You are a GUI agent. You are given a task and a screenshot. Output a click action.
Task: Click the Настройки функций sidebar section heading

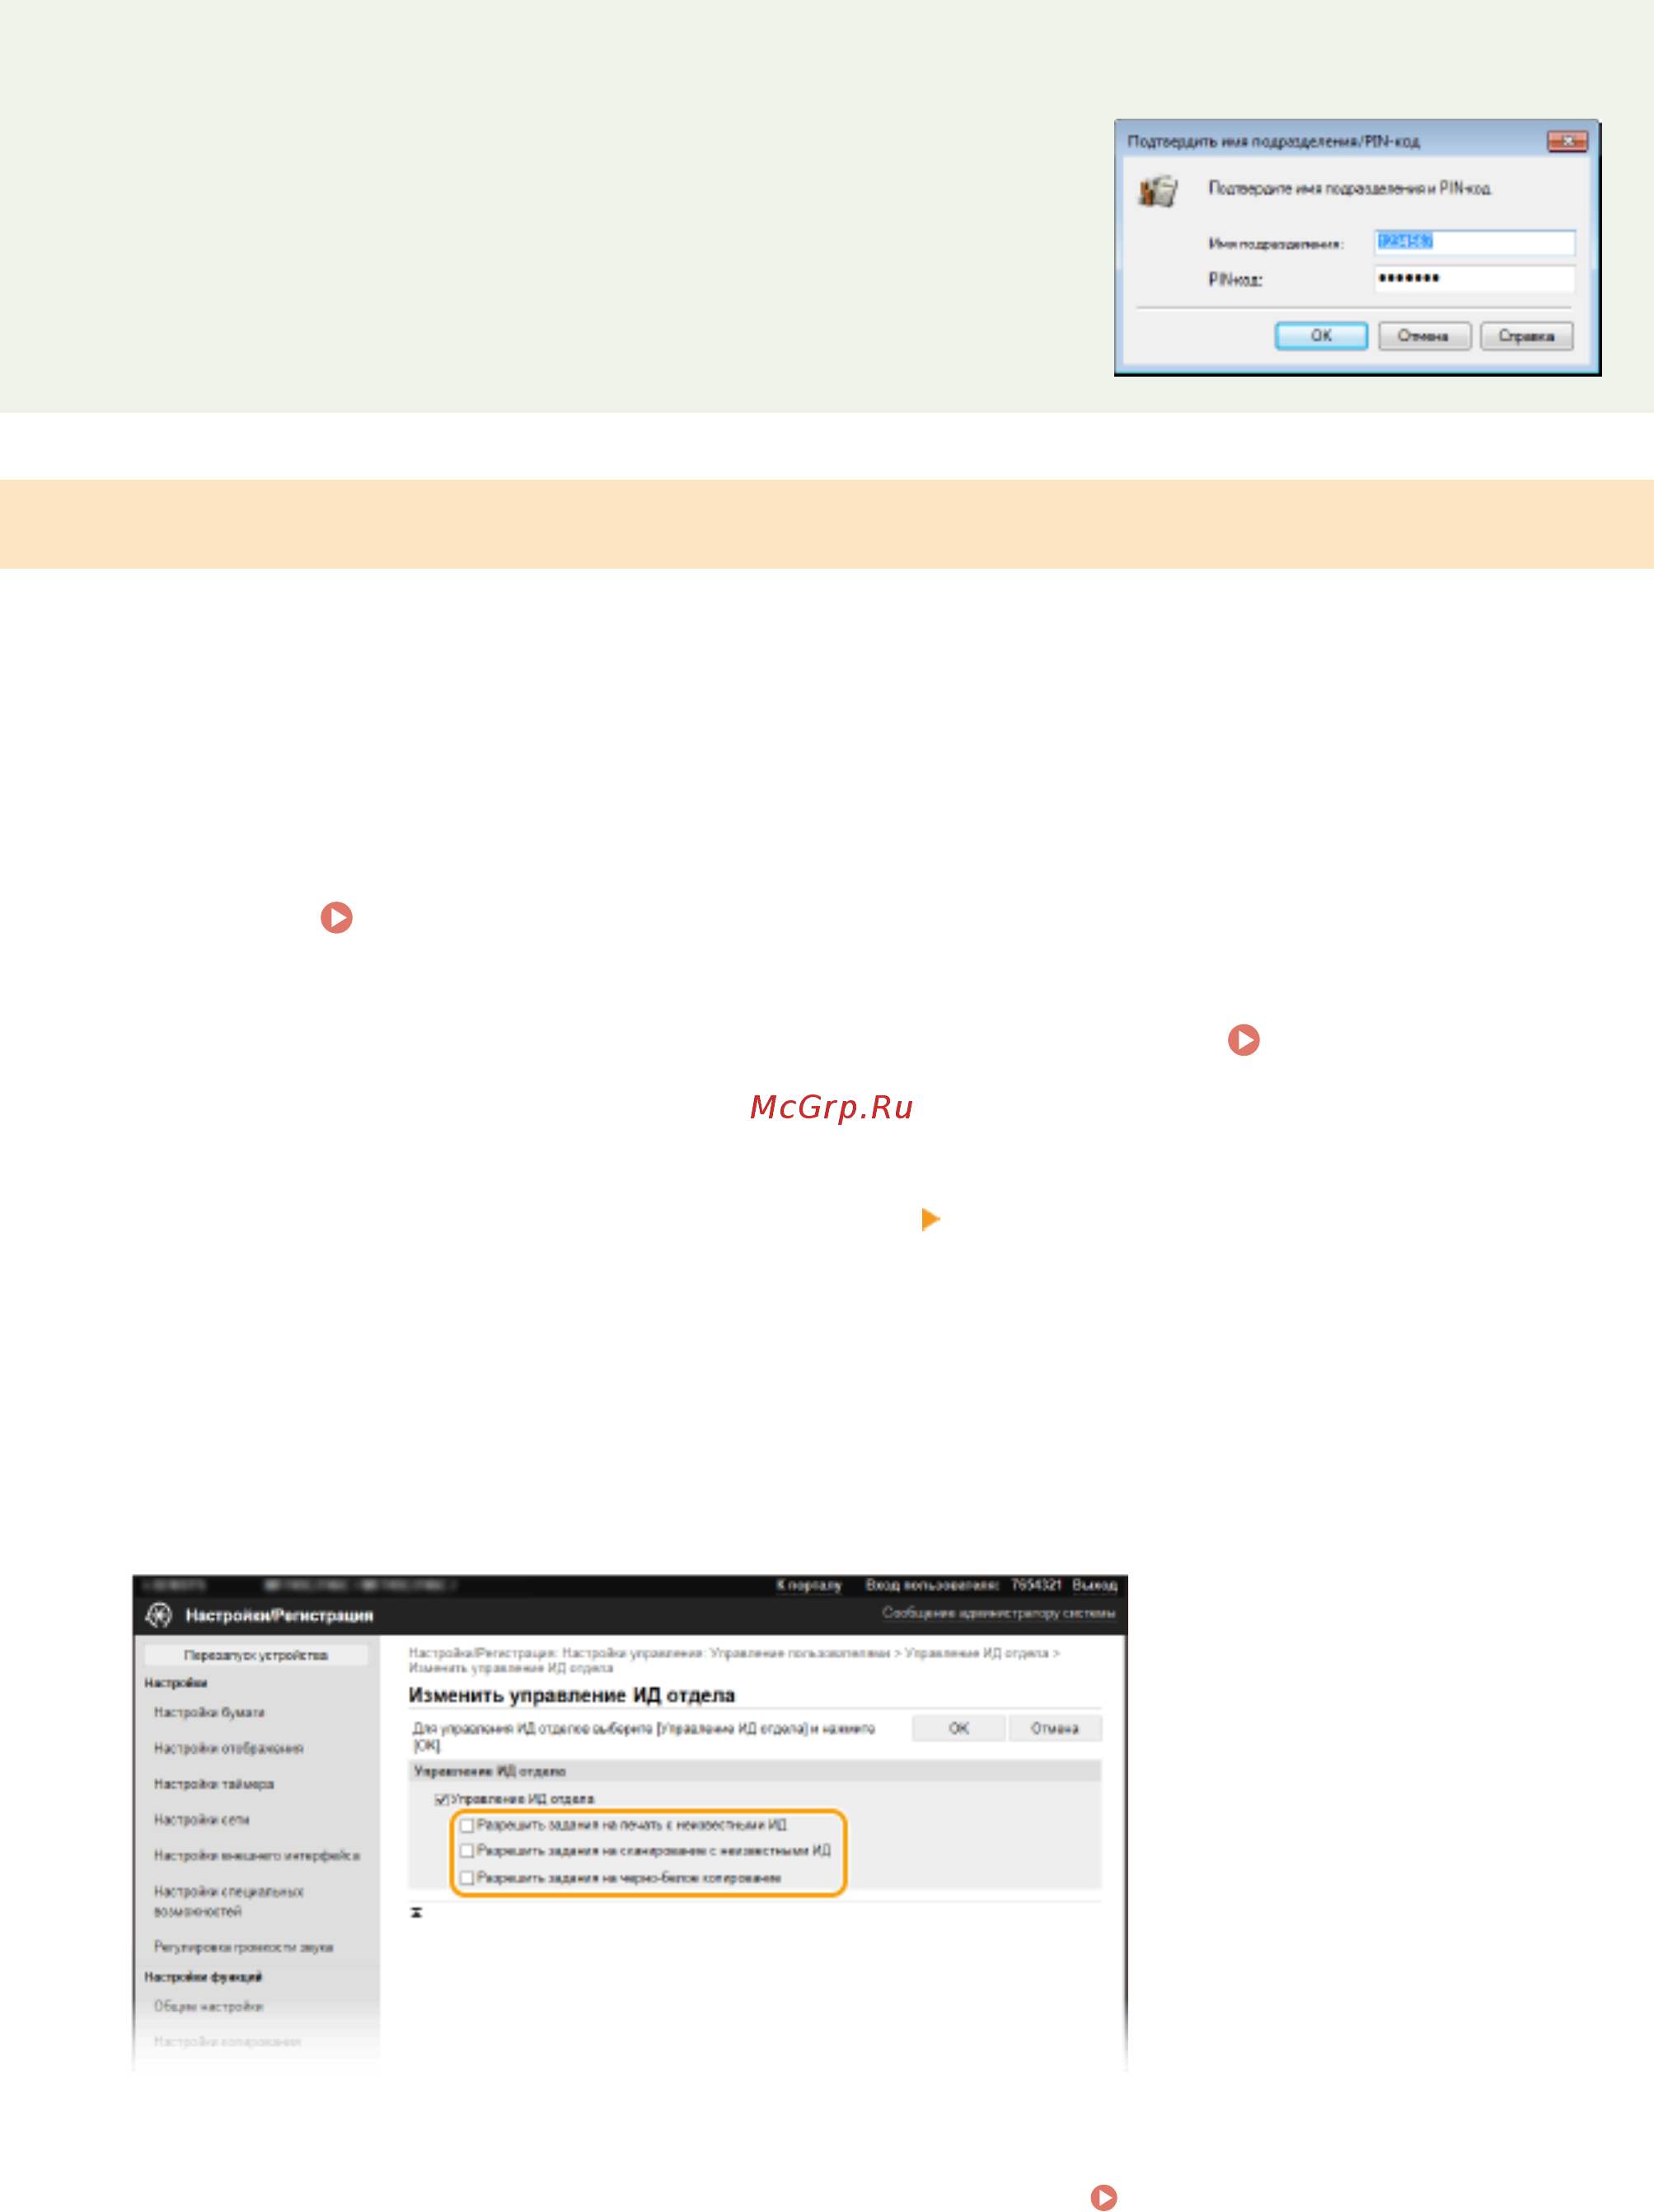tap(203, 1977)
